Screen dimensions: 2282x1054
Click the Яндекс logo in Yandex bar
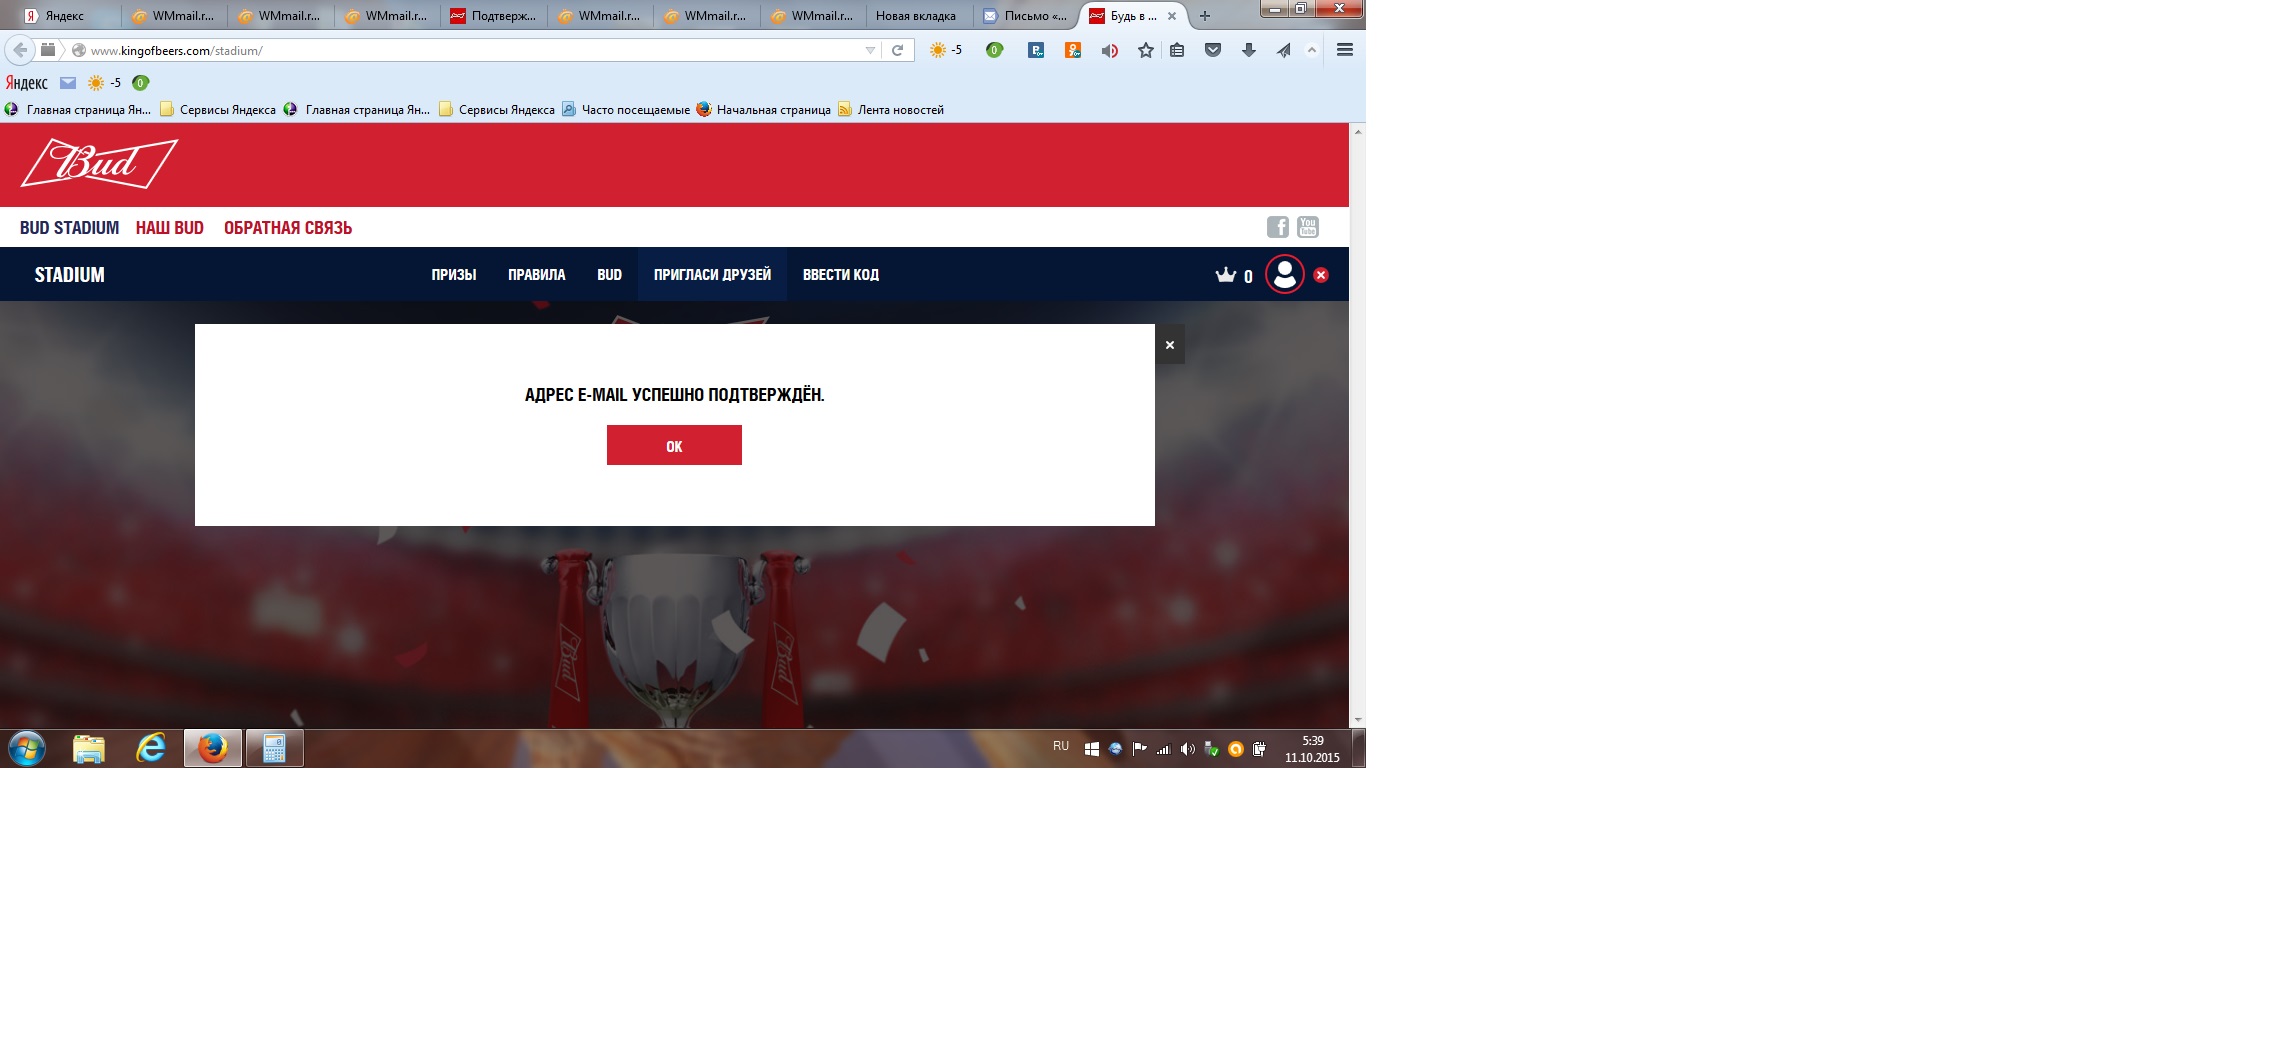27,83
